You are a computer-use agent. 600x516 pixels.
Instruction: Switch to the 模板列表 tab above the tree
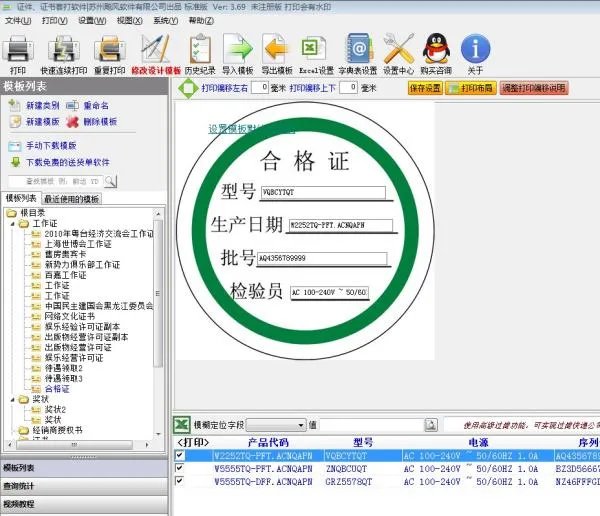[21, 198]
